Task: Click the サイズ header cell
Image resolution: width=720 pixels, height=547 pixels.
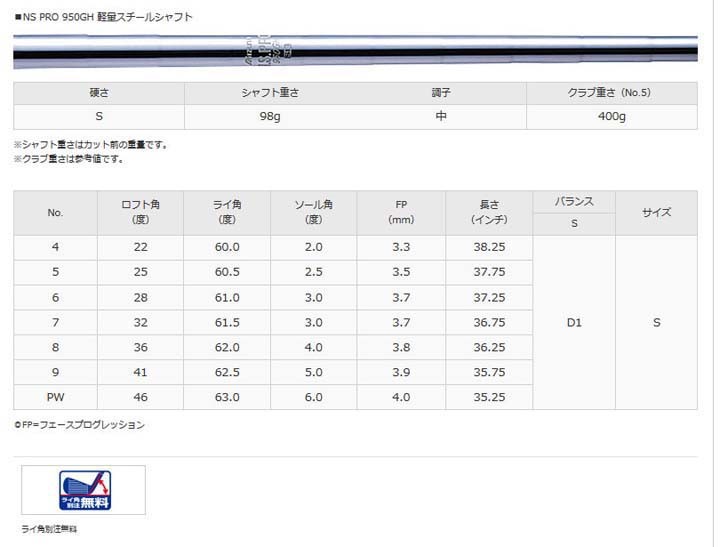Action: 656,213
